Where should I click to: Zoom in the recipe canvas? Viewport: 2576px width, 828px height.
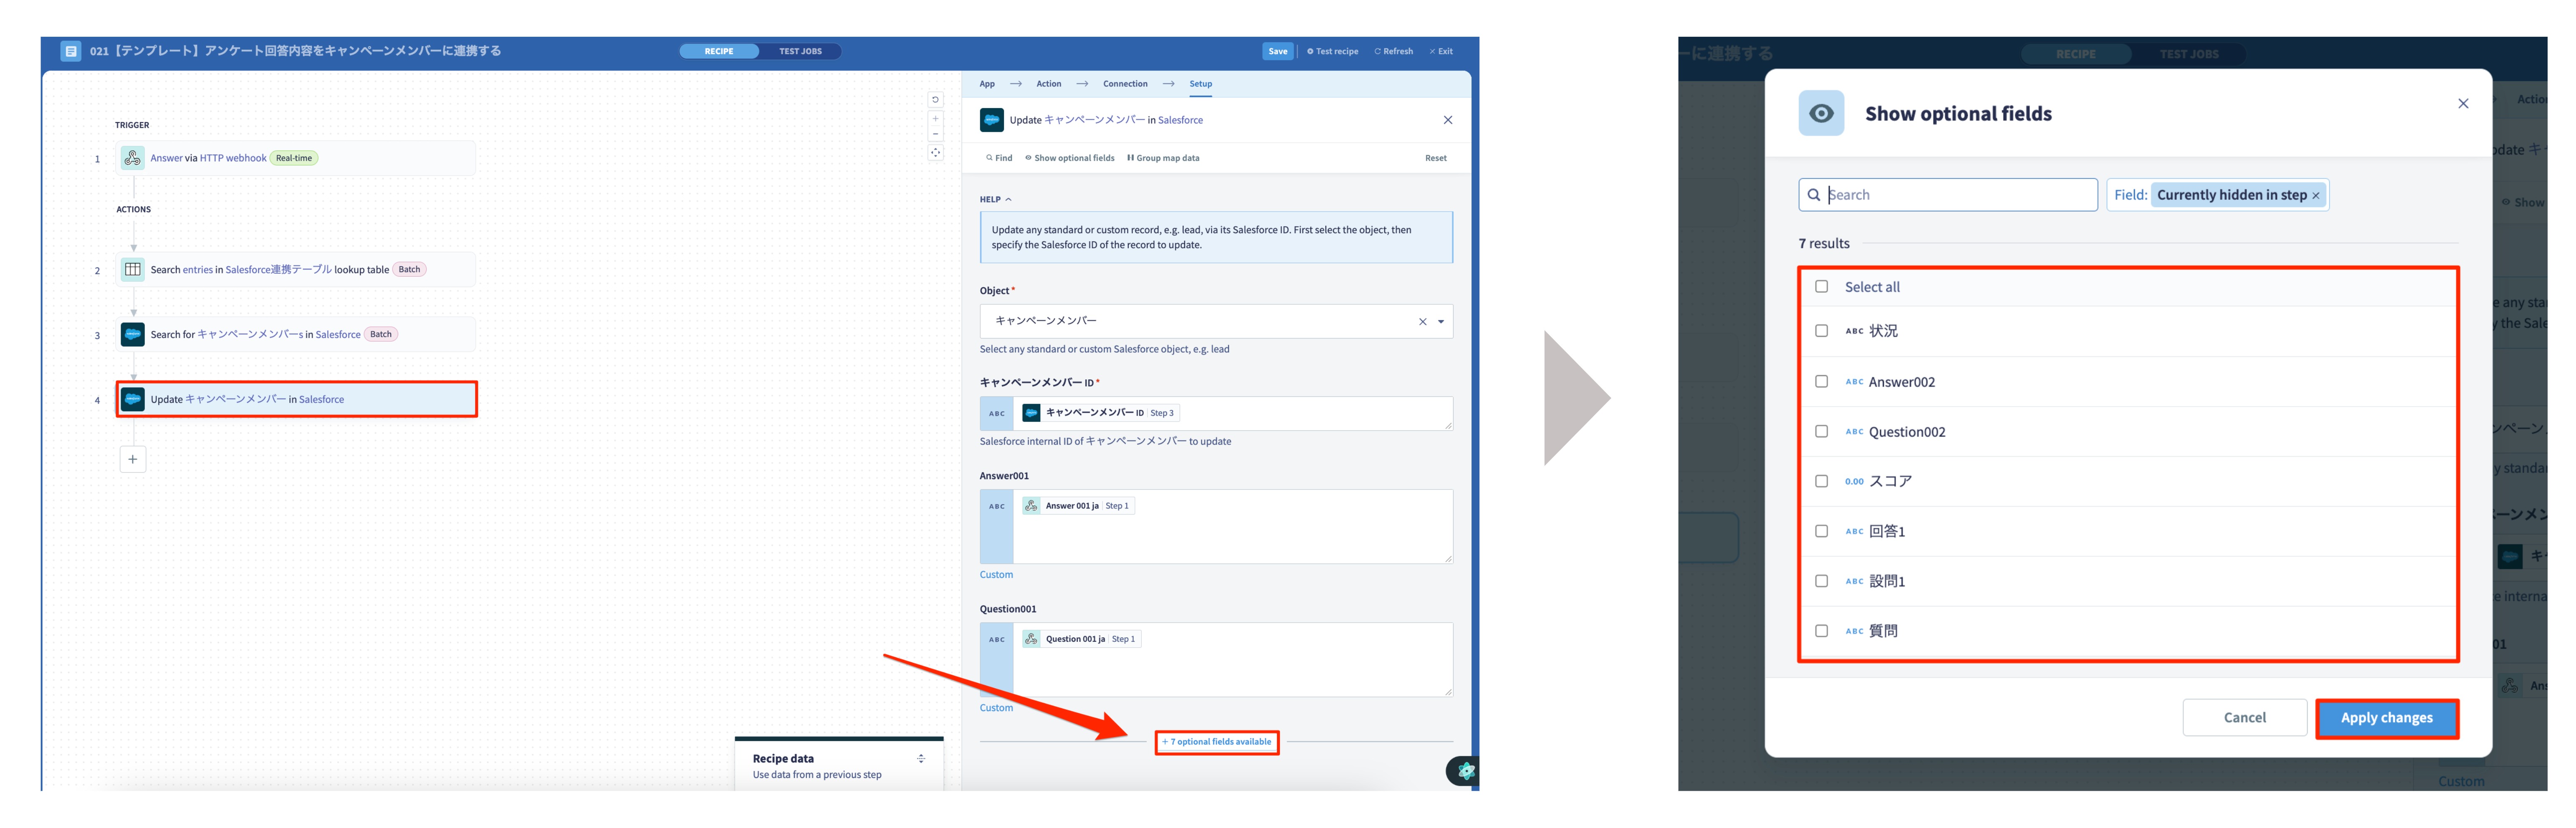point(935,119)
